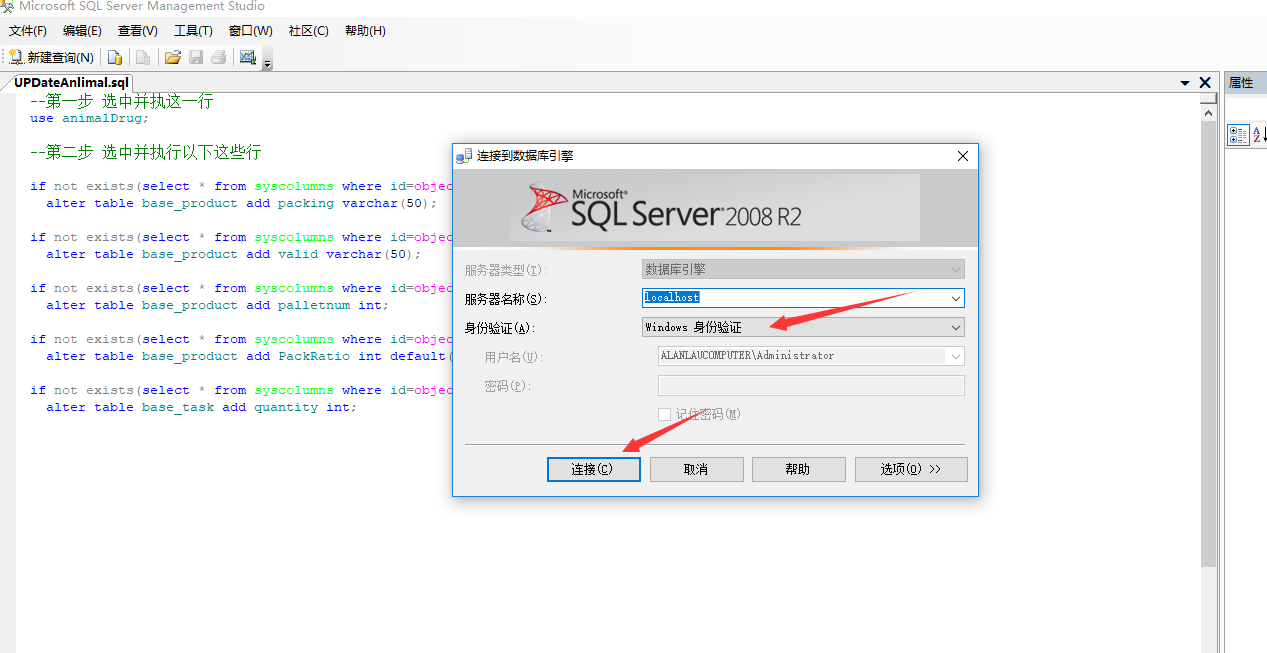Close the Connect to Database Engine dialog
The width and height of the screenshot is (1267, 653).
[x=963, y=156]
